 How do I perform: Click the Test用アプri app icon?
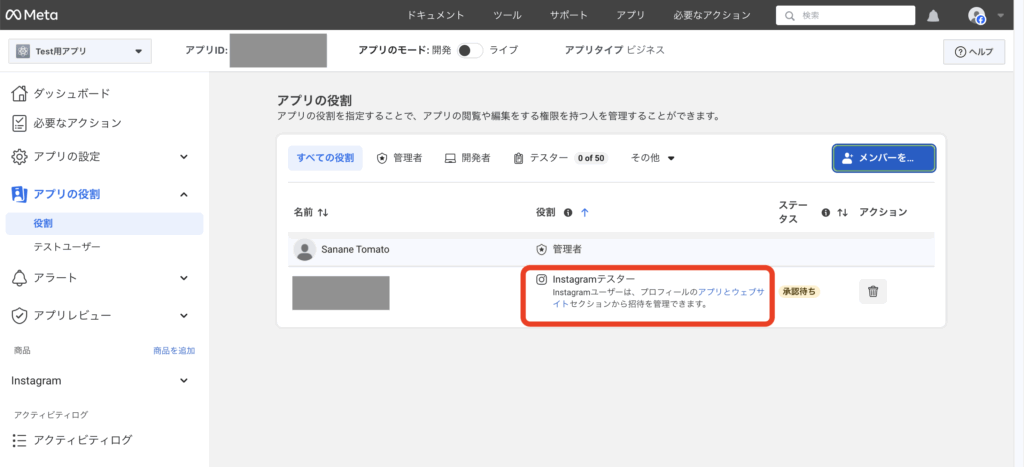24,52
